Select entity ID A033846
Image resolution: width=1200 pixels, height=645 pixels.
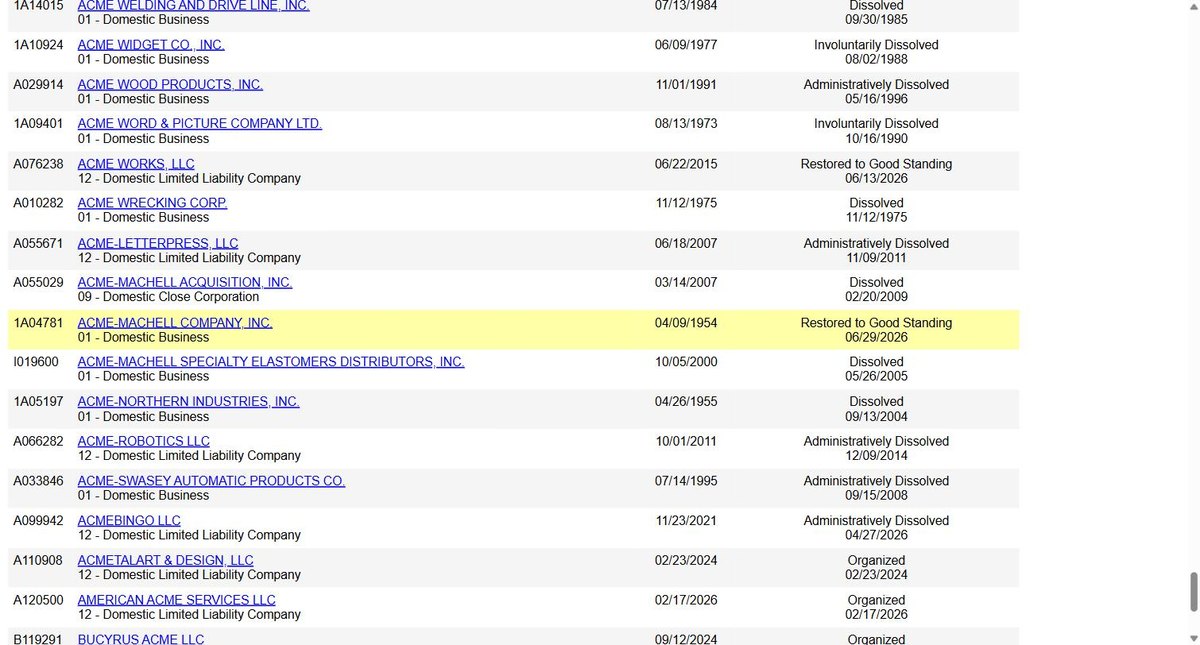38,481
